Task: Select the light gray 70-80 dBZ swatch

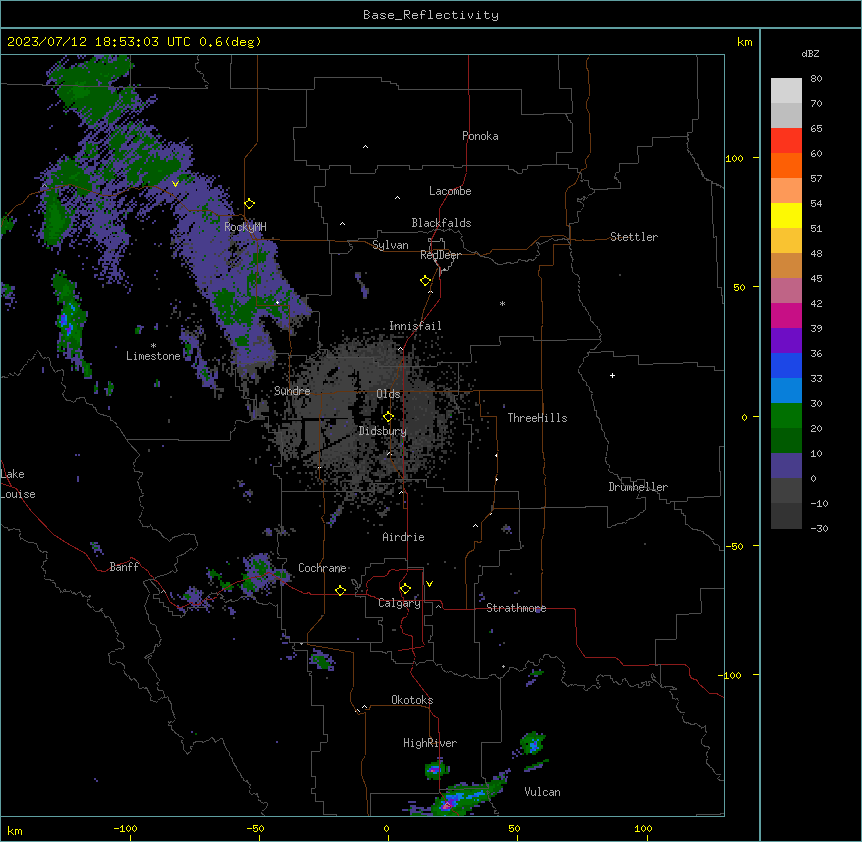Action: tap(786, 91)
